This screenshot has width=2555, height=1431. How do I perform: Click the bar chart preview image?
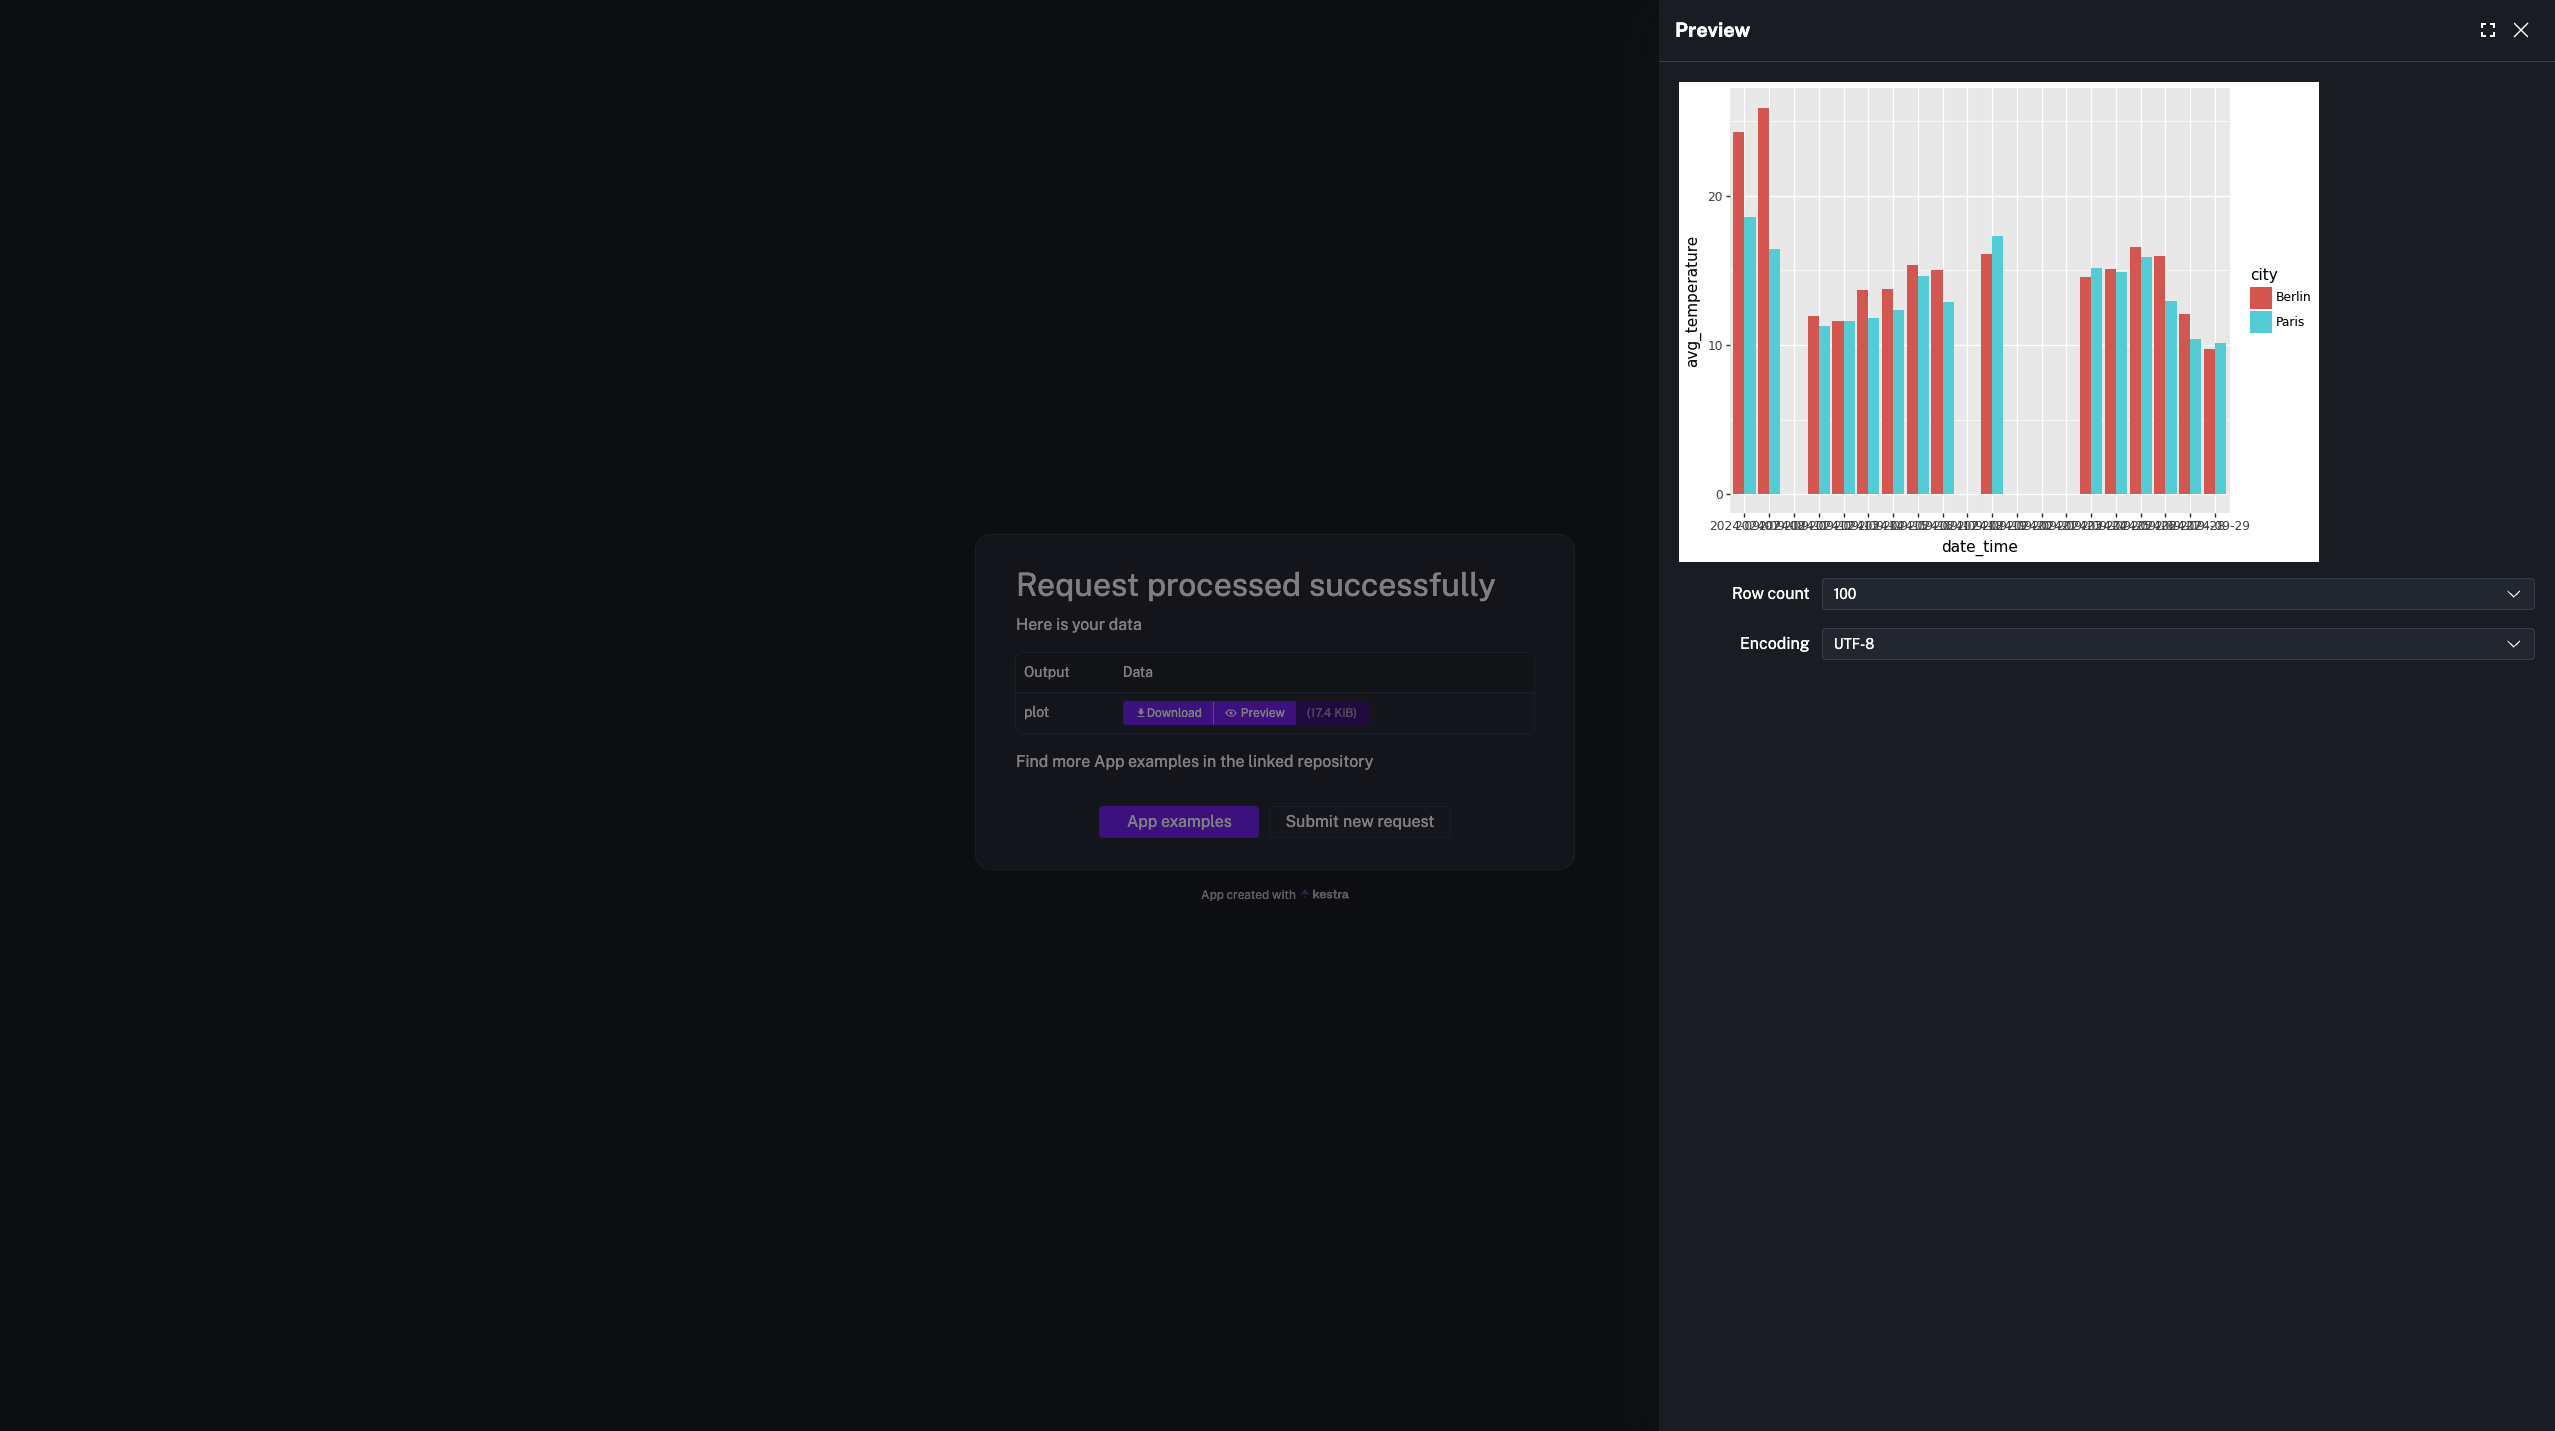tap(1997, 320)
